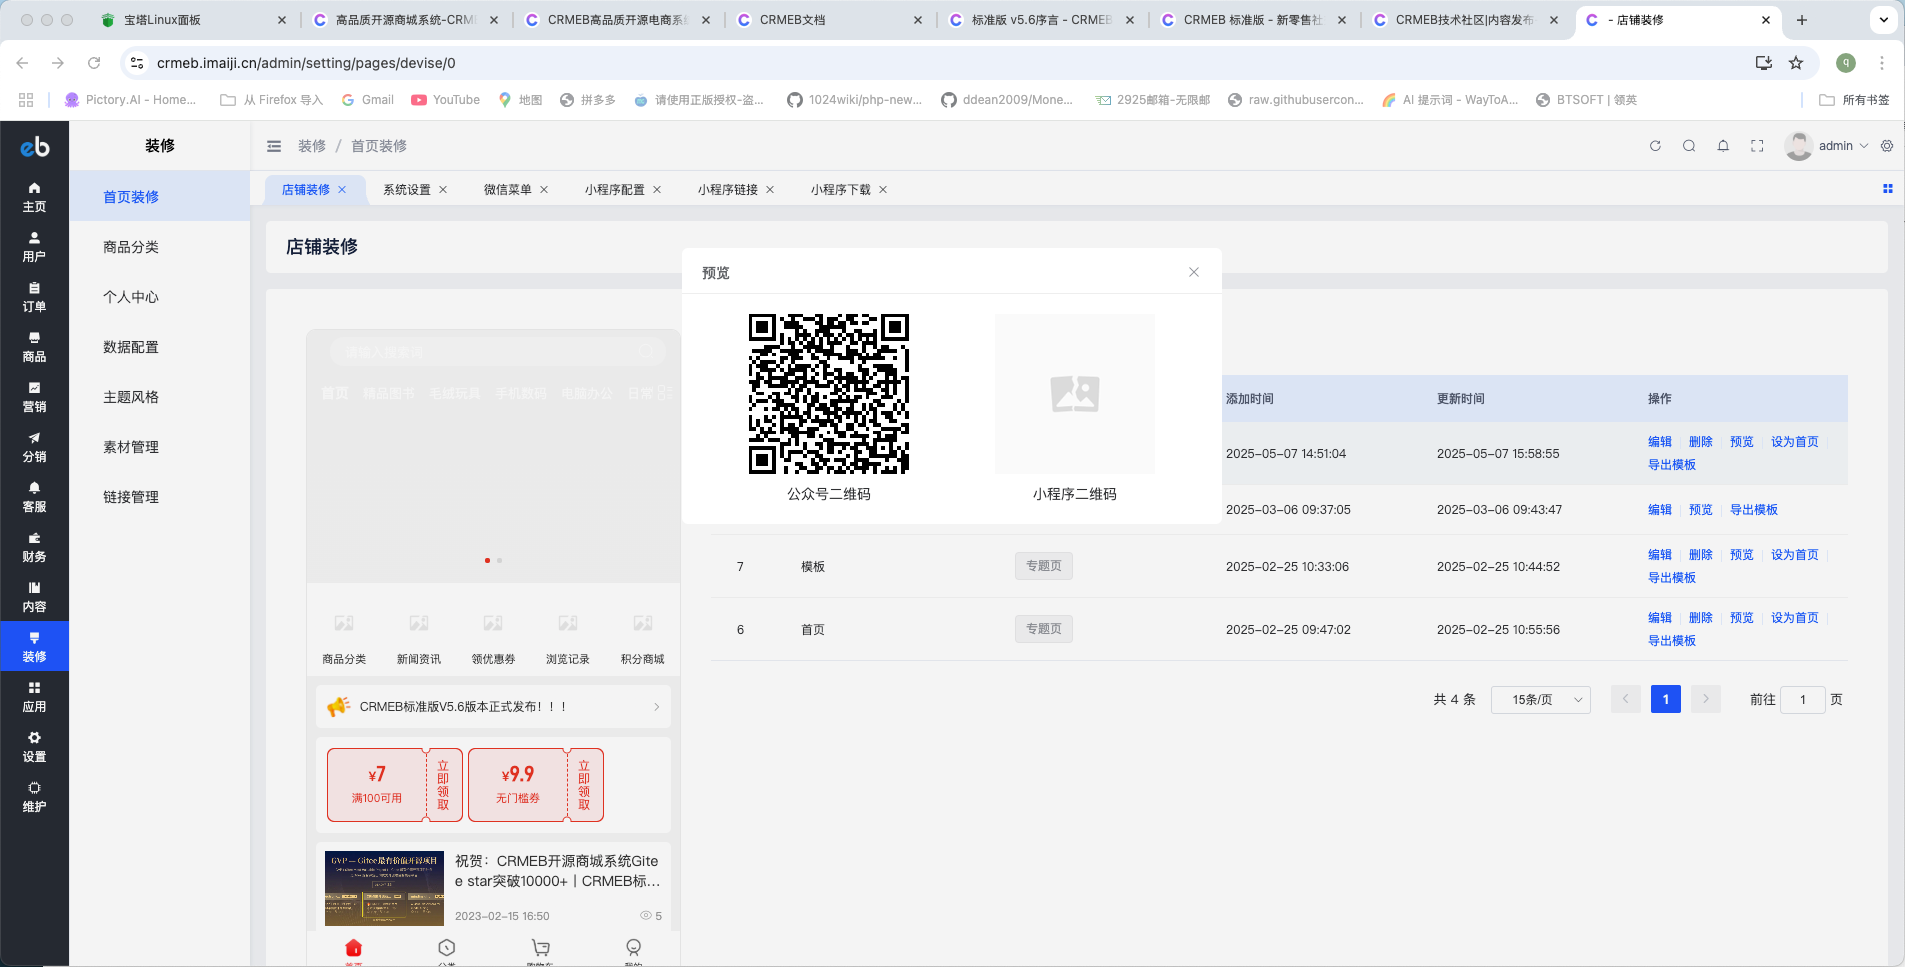Go to page 1 in pagination
The height and width of the screenshot is (967, 1905).
[x=1666, y=700]
